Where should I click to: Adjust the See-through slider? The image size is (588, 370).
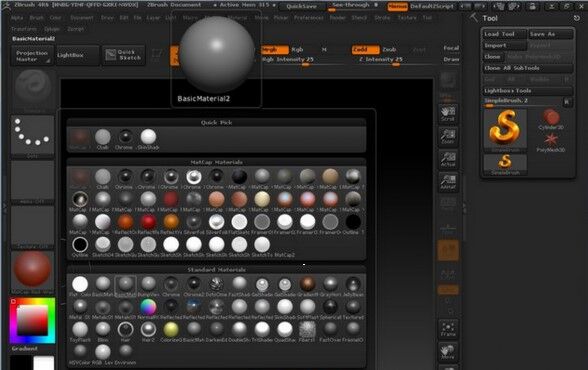(x=351, y=6)
